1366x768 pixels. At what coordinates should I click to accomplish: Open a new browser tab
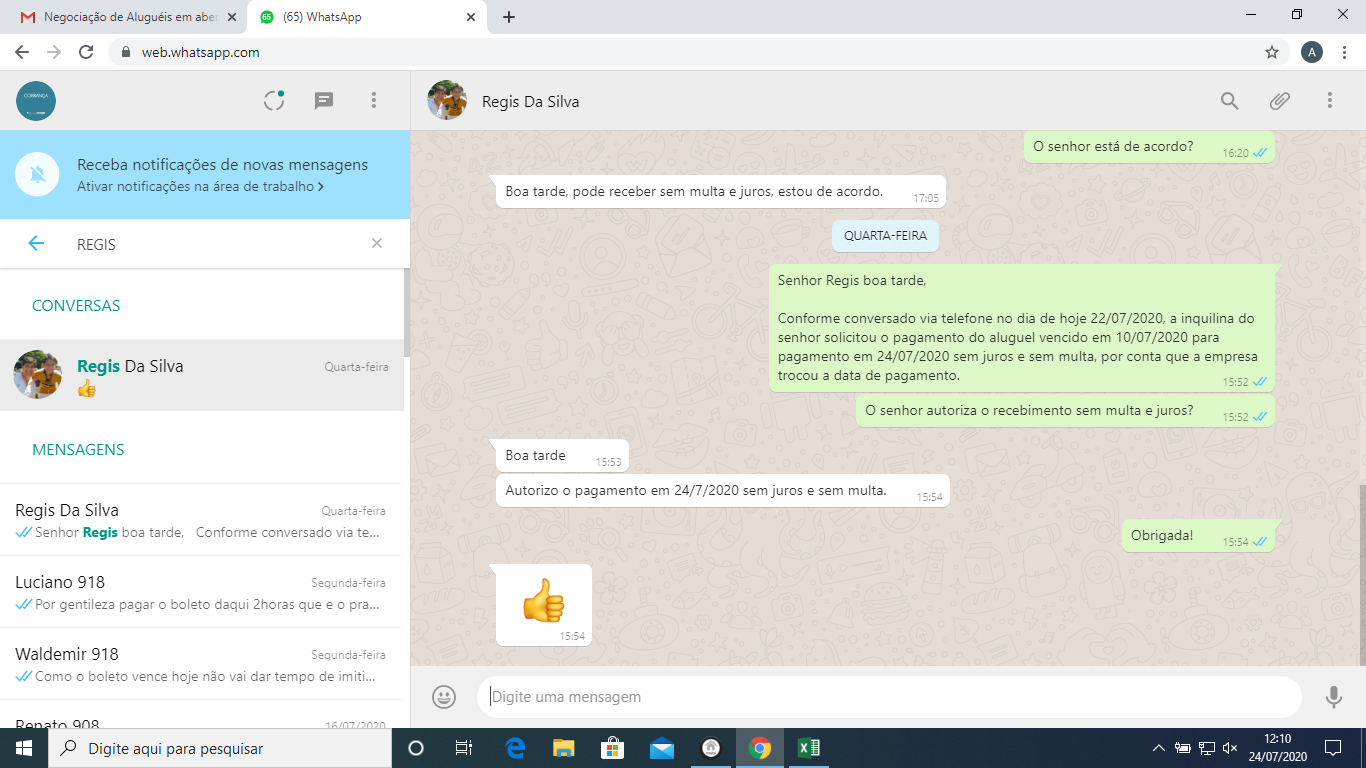(509, 17)
